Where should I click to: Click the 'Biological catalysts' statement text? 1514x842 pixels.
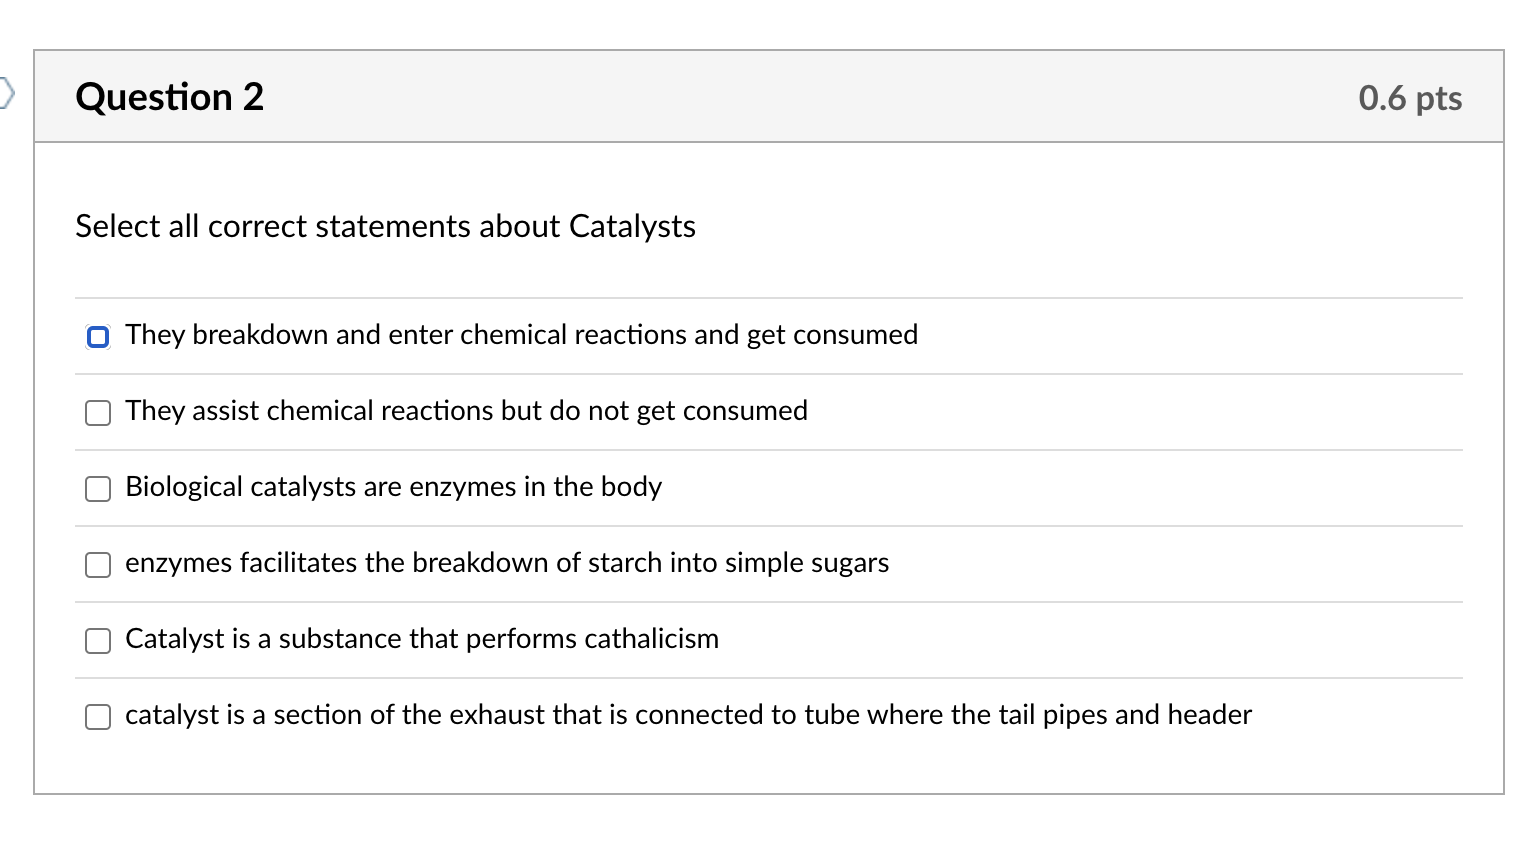pyautogui.click(x=393, y=488)
